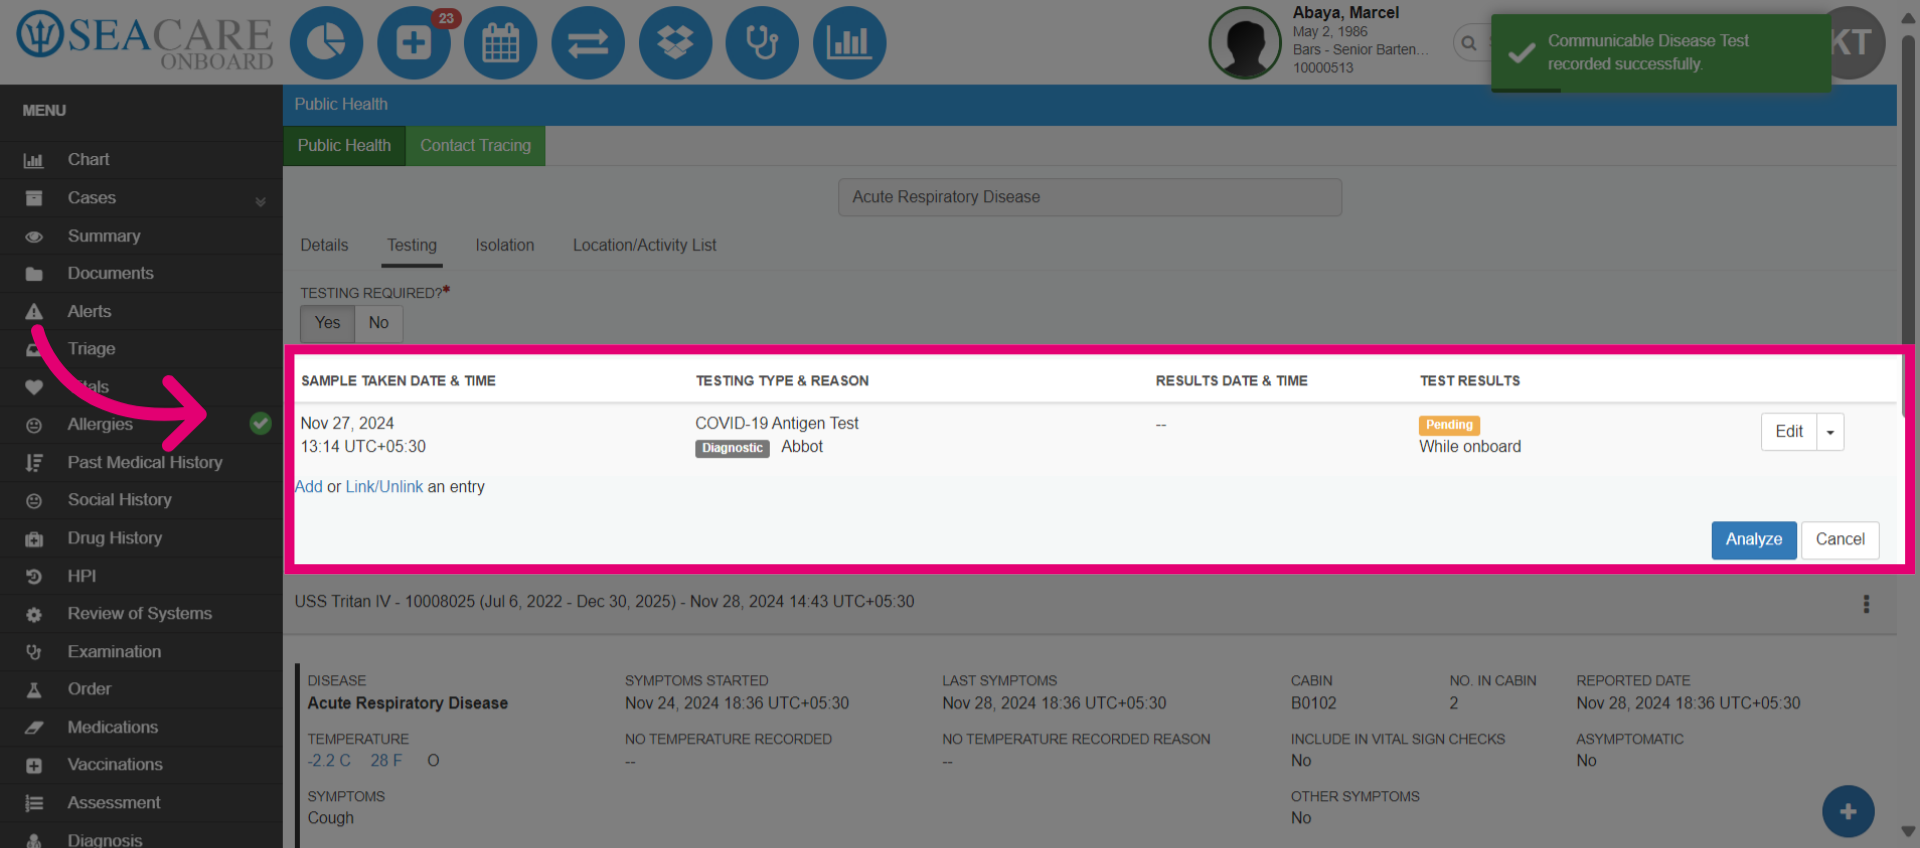Click the Cancel button
The image size is (1920, 848).
click(1840, 540)
